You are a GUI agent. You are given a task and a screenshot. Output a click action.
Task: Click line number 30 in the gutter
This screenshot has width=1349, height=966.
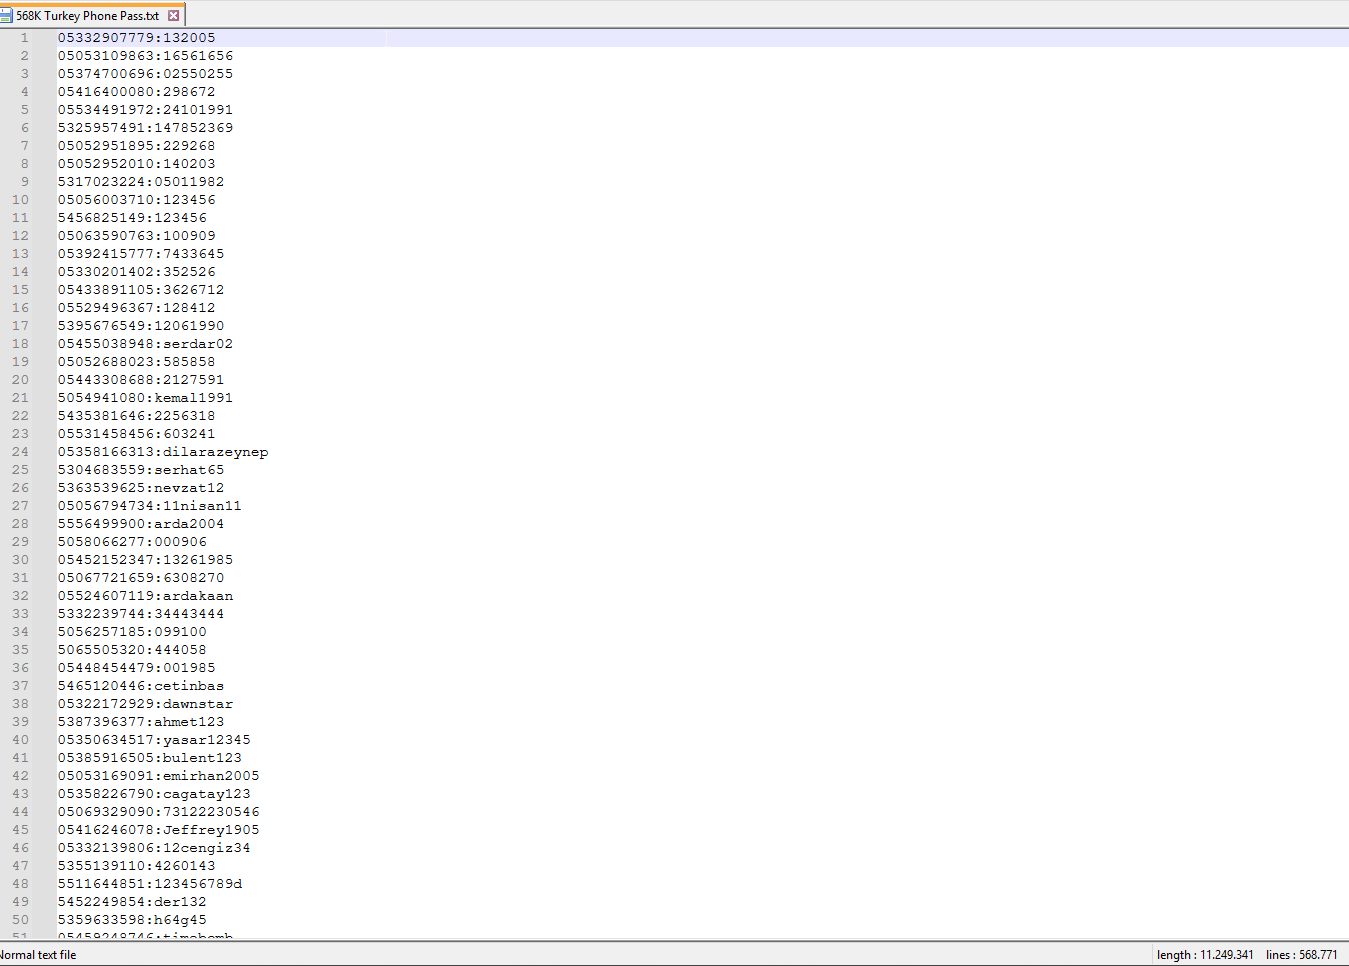point(20,560)
